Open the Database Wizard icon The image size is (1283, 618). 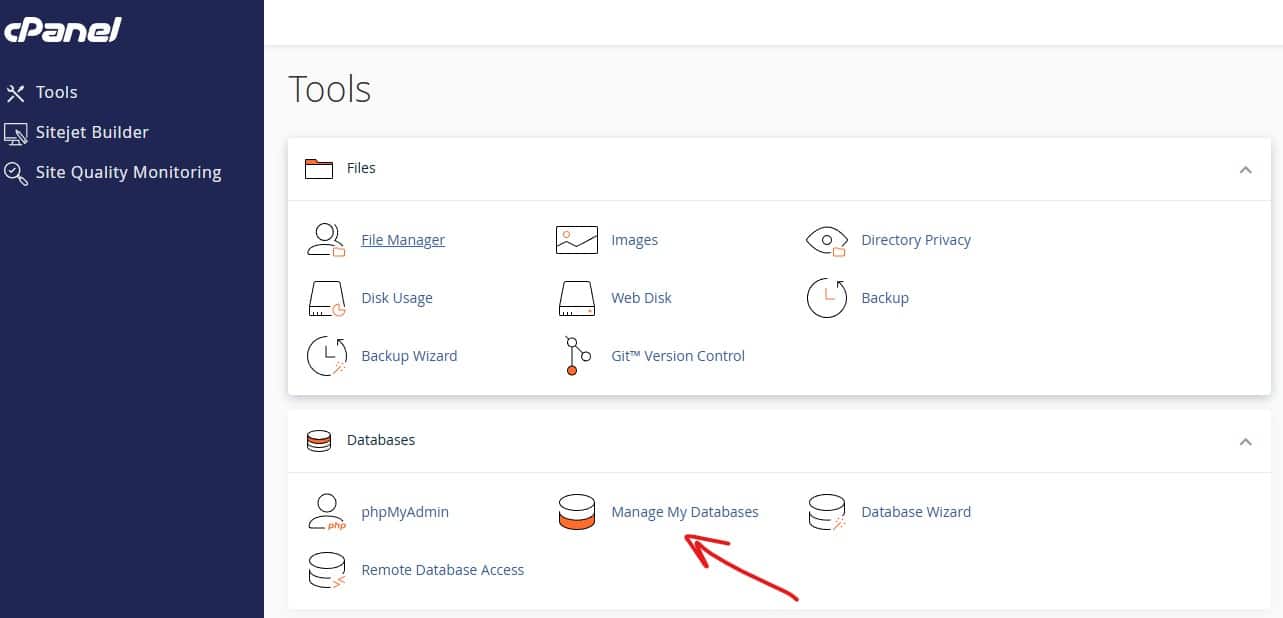click(826, 512)
